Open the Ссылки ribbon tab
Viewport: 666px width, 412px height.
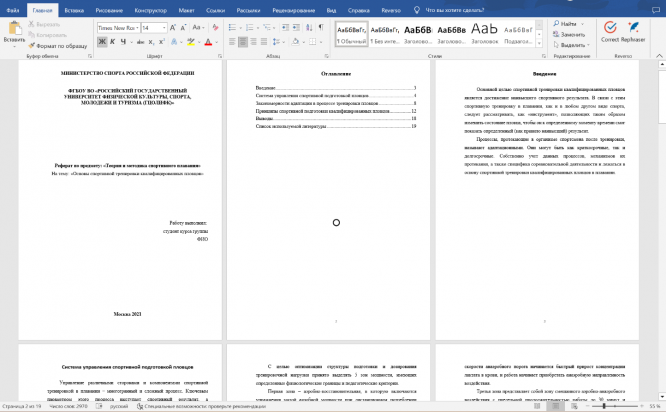(215, 10)
